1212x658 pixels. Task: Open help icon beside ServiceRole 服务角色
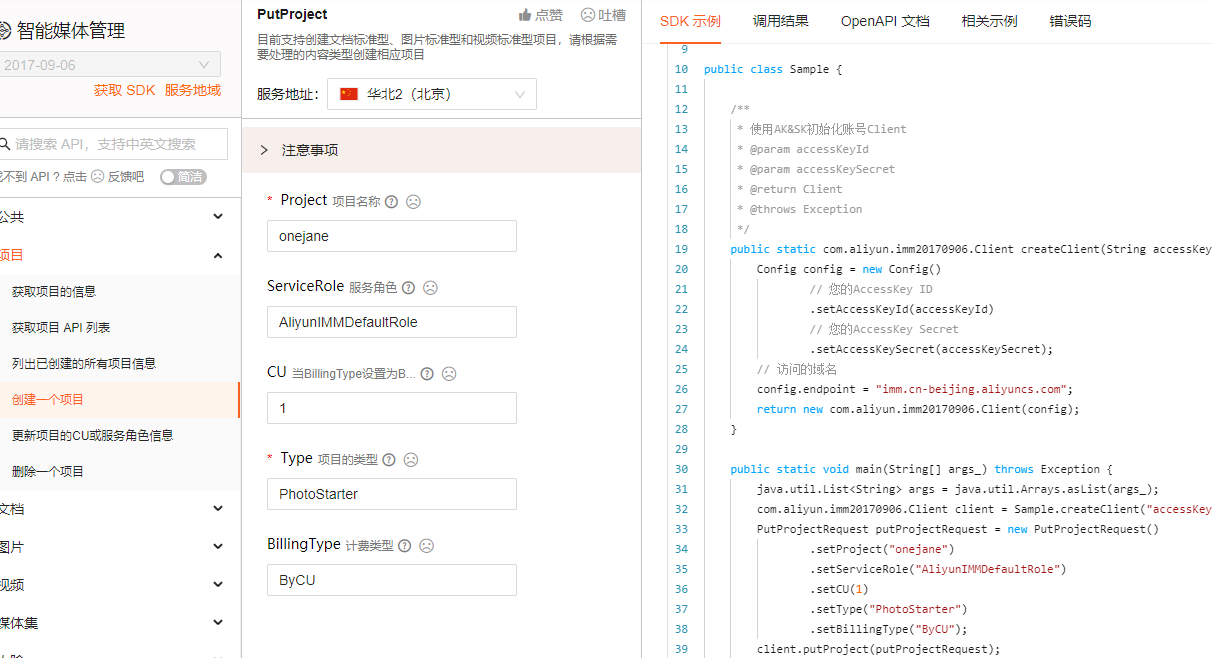(408, 288)
